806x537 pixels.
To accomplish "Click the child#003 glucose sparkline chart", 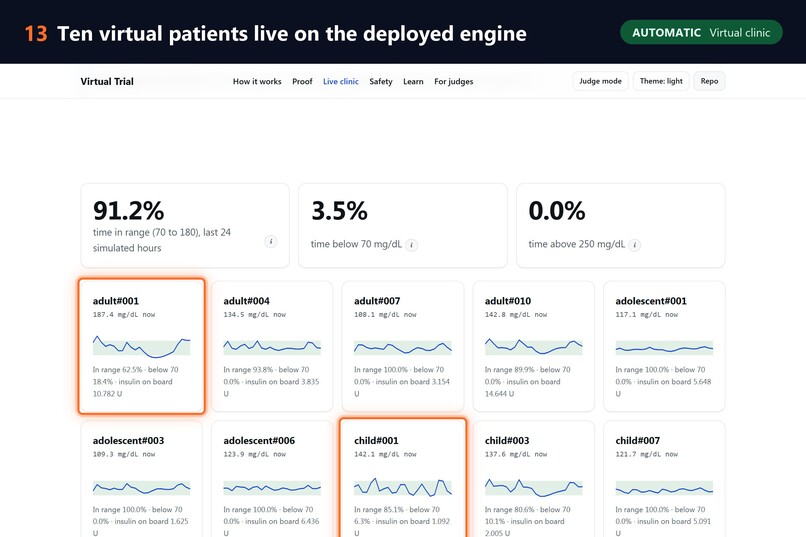I will 534,488.
